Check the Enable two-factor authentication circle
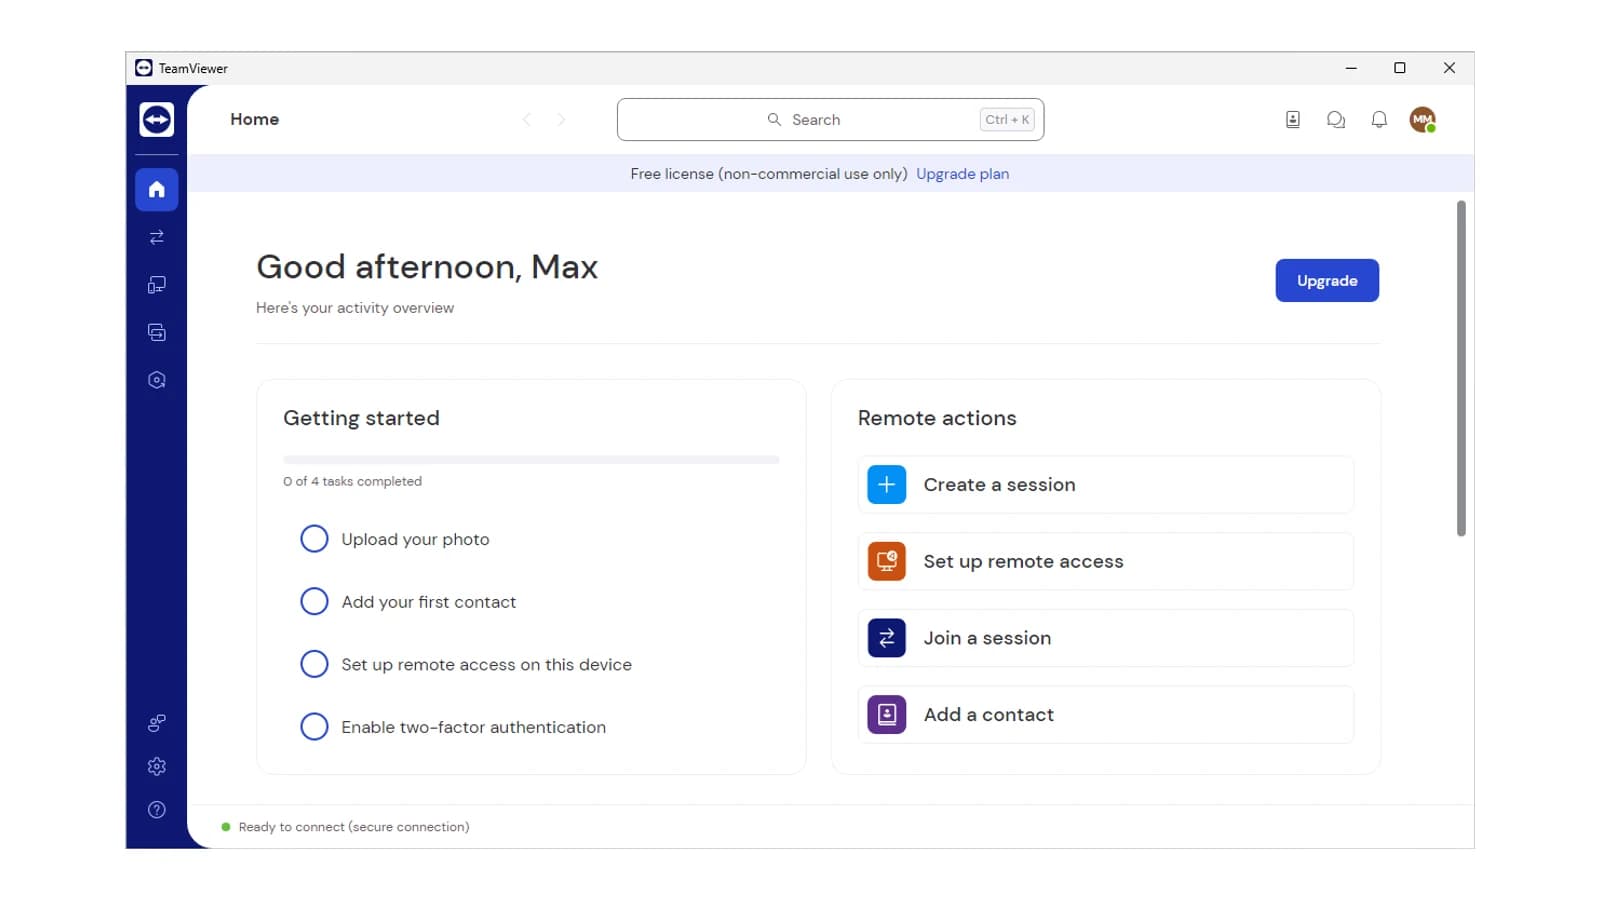This screenshot has height=900, width=1600. [x=314, y=727]
